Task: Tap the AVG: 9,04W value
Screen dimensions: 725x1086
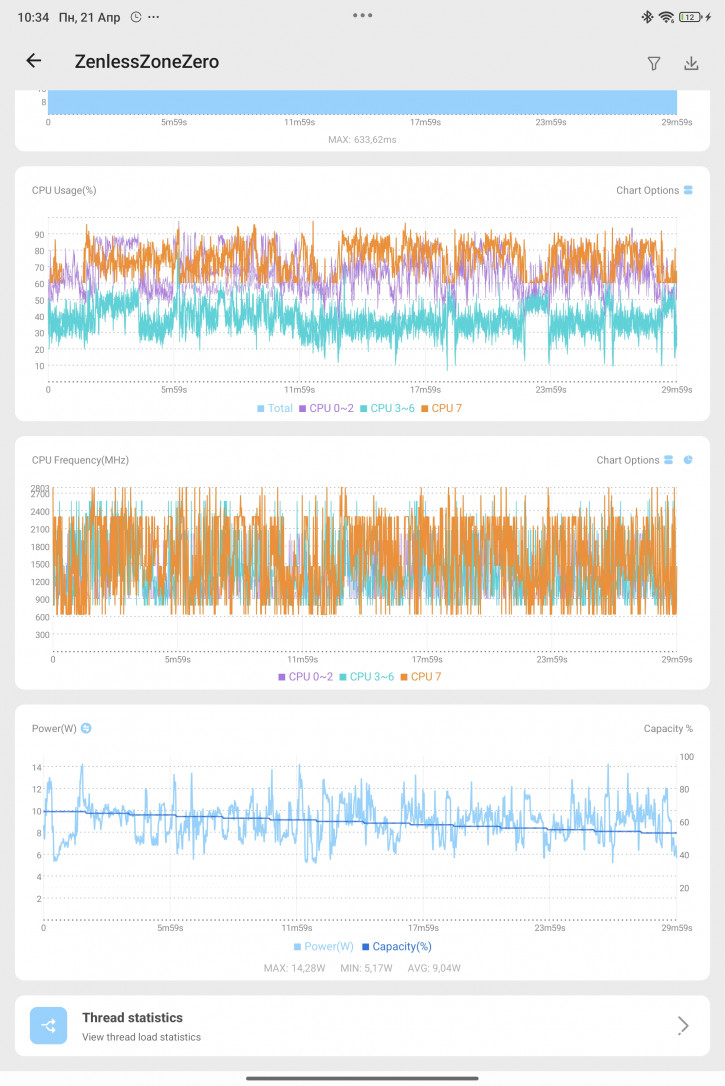Action: [x=434, y=968]
